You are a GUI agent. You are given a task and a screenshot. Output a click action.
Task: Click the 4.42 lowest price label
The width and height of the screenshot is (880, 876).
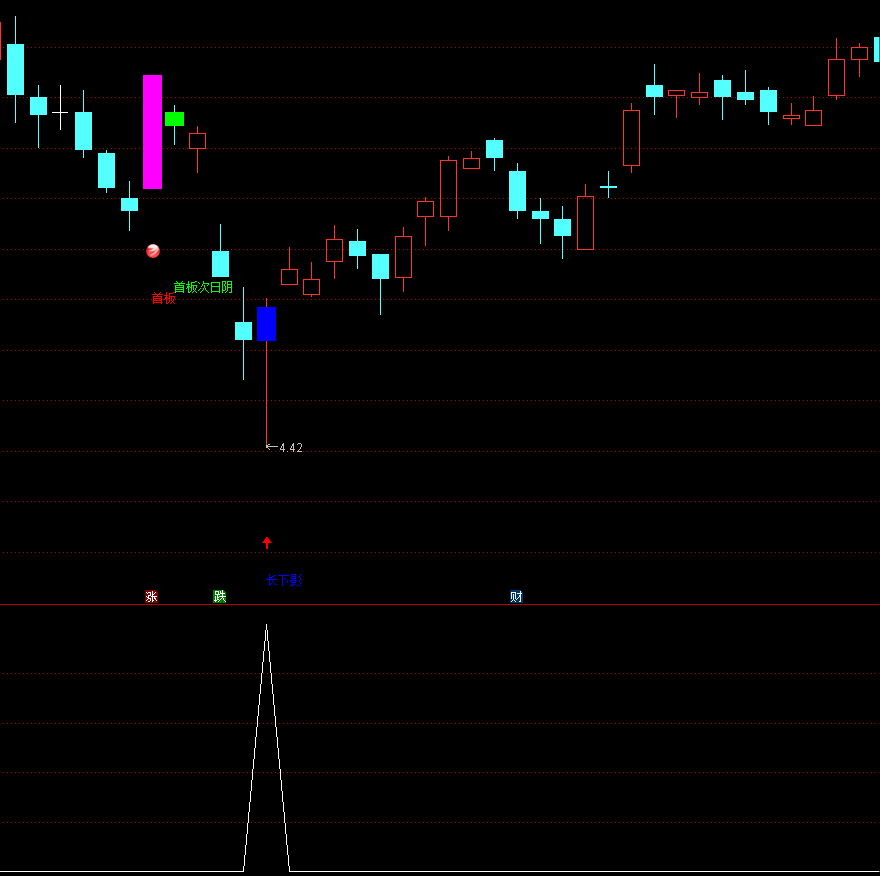pyautogui.click(x=290, y=448)
